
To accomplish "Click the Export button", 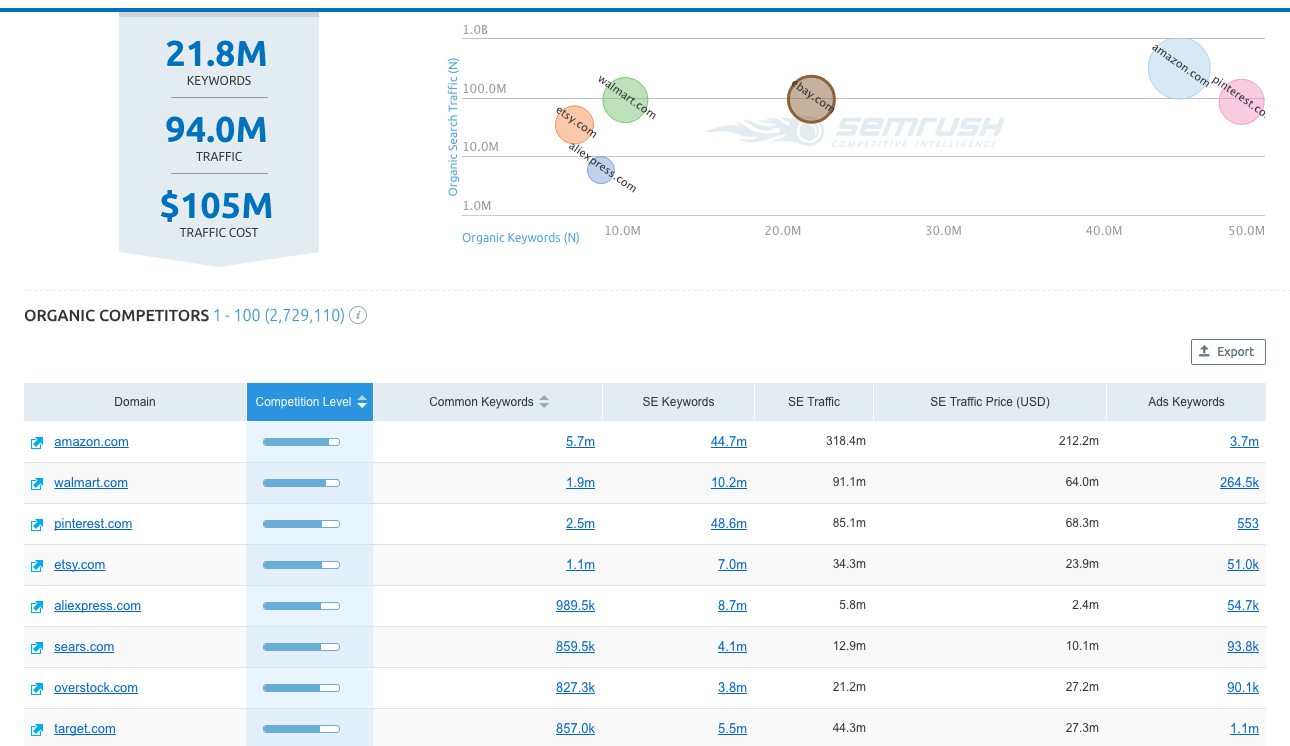I will tap(1228, 352).
